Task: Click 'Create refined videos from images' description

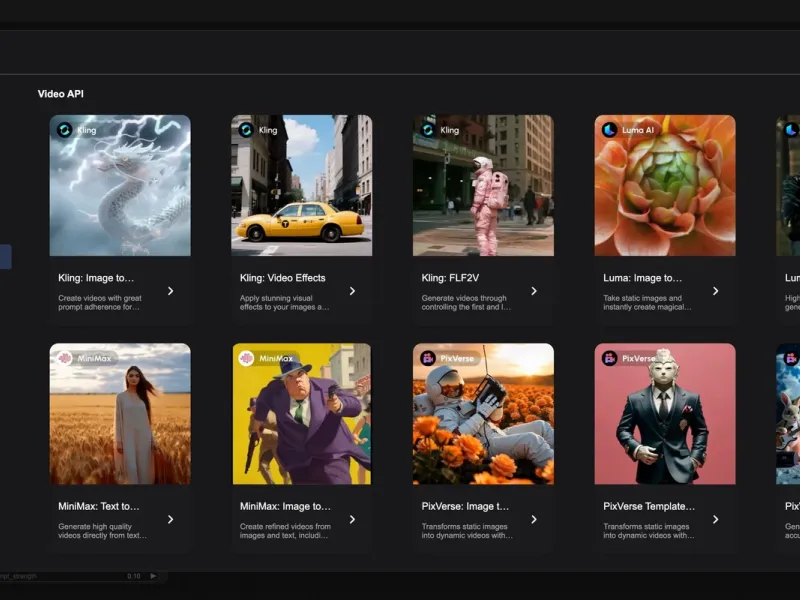Action: click(x=285, y=531)
